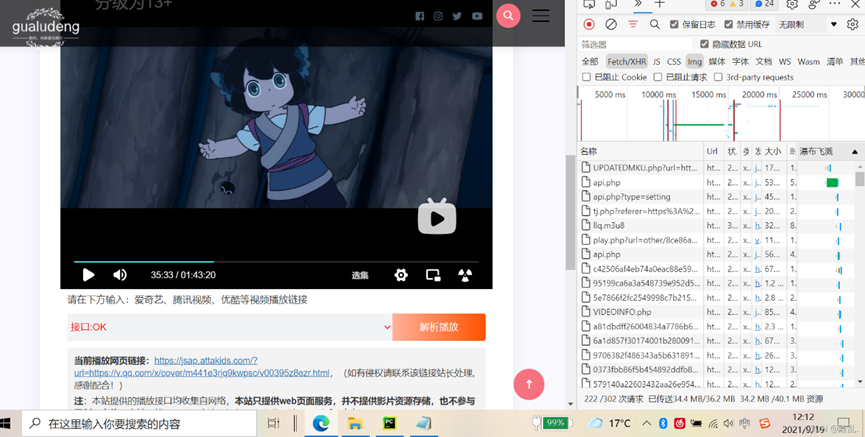865x437 pixels.
Task: Open the Instagram social link icon
Action: point(438,16)
